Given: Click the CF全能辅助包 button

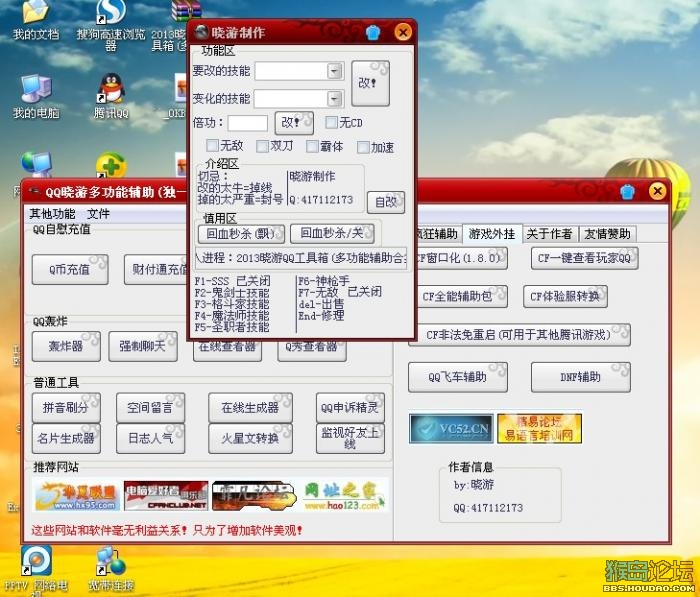Looking at the screenshot, I should coord(461,296).
